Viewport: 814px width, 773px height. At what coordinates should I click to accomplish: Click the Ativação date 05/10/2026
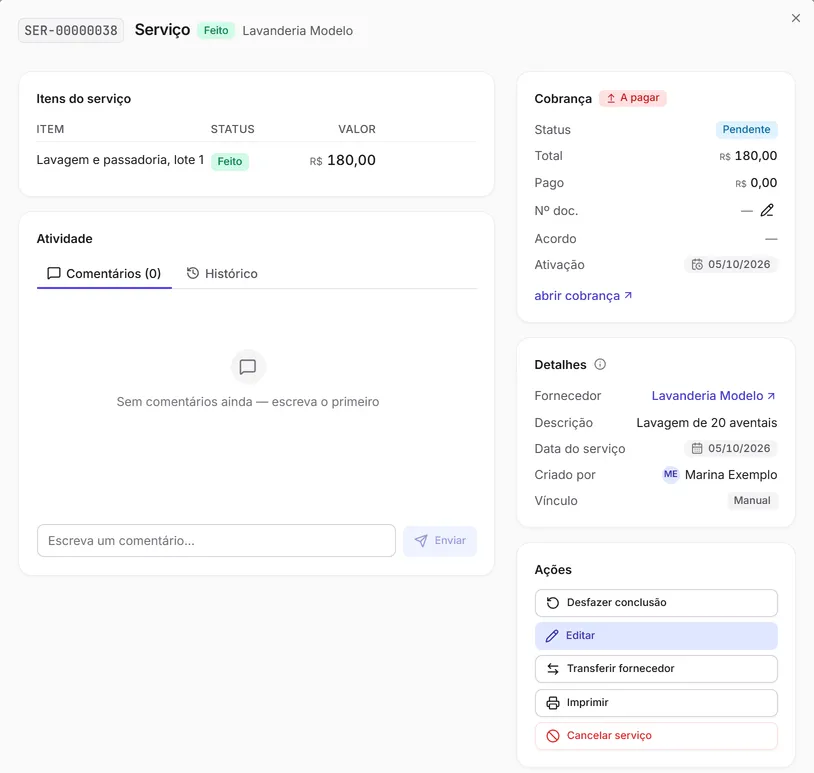(x=731, y=265)
